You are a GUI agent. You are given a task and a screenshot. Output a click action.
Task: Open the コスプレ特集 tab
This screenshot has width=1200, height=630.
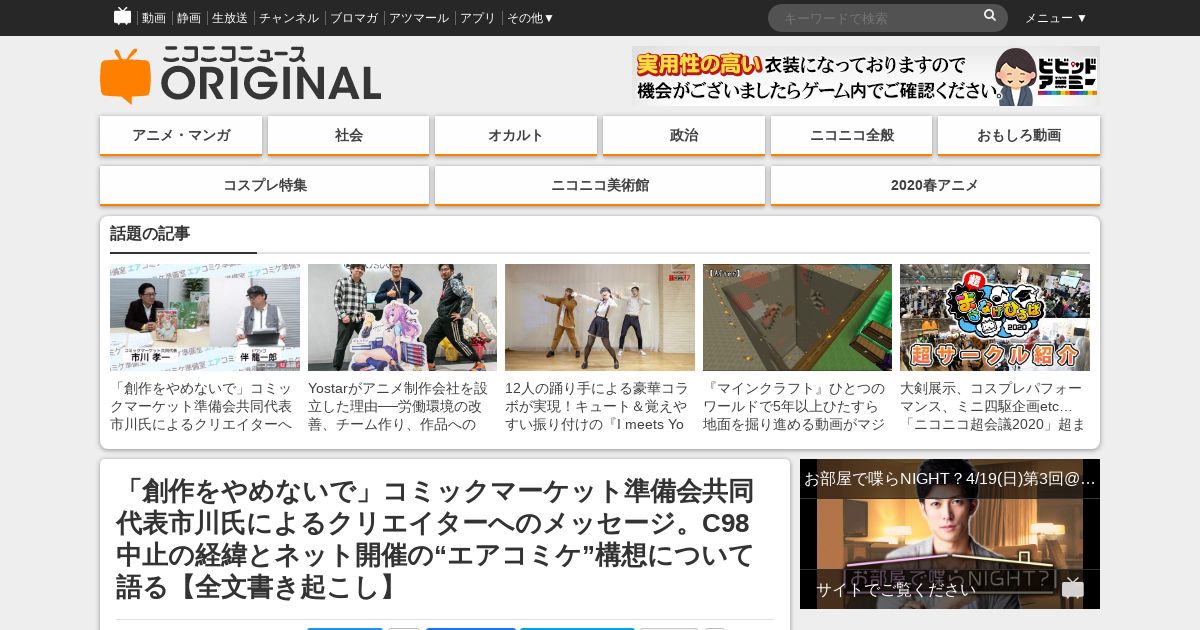tap(265, 185)
